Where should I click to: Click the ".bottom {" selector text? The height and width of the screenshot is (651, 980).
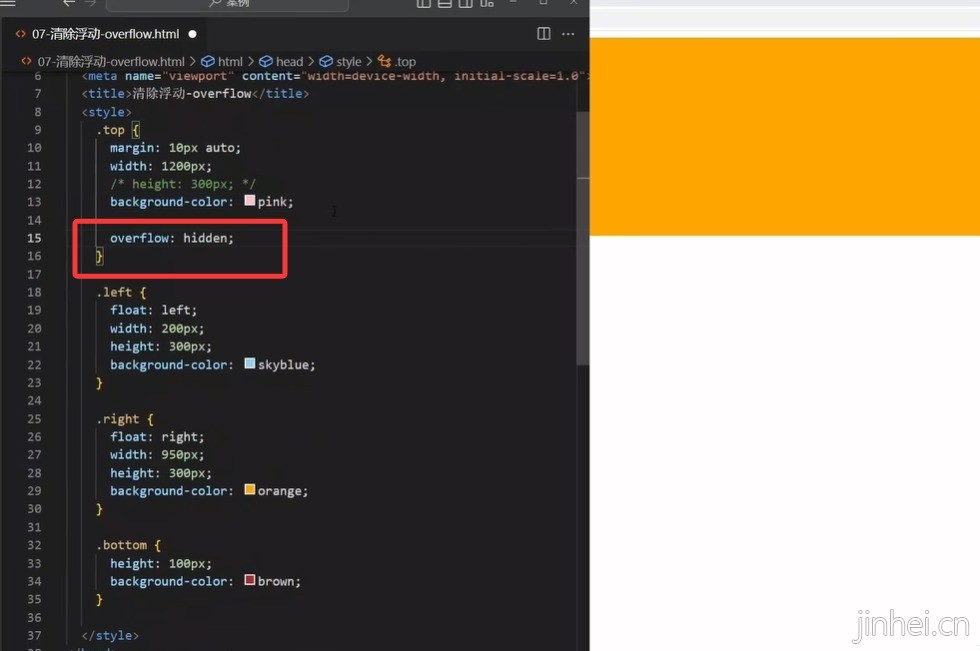128,545
